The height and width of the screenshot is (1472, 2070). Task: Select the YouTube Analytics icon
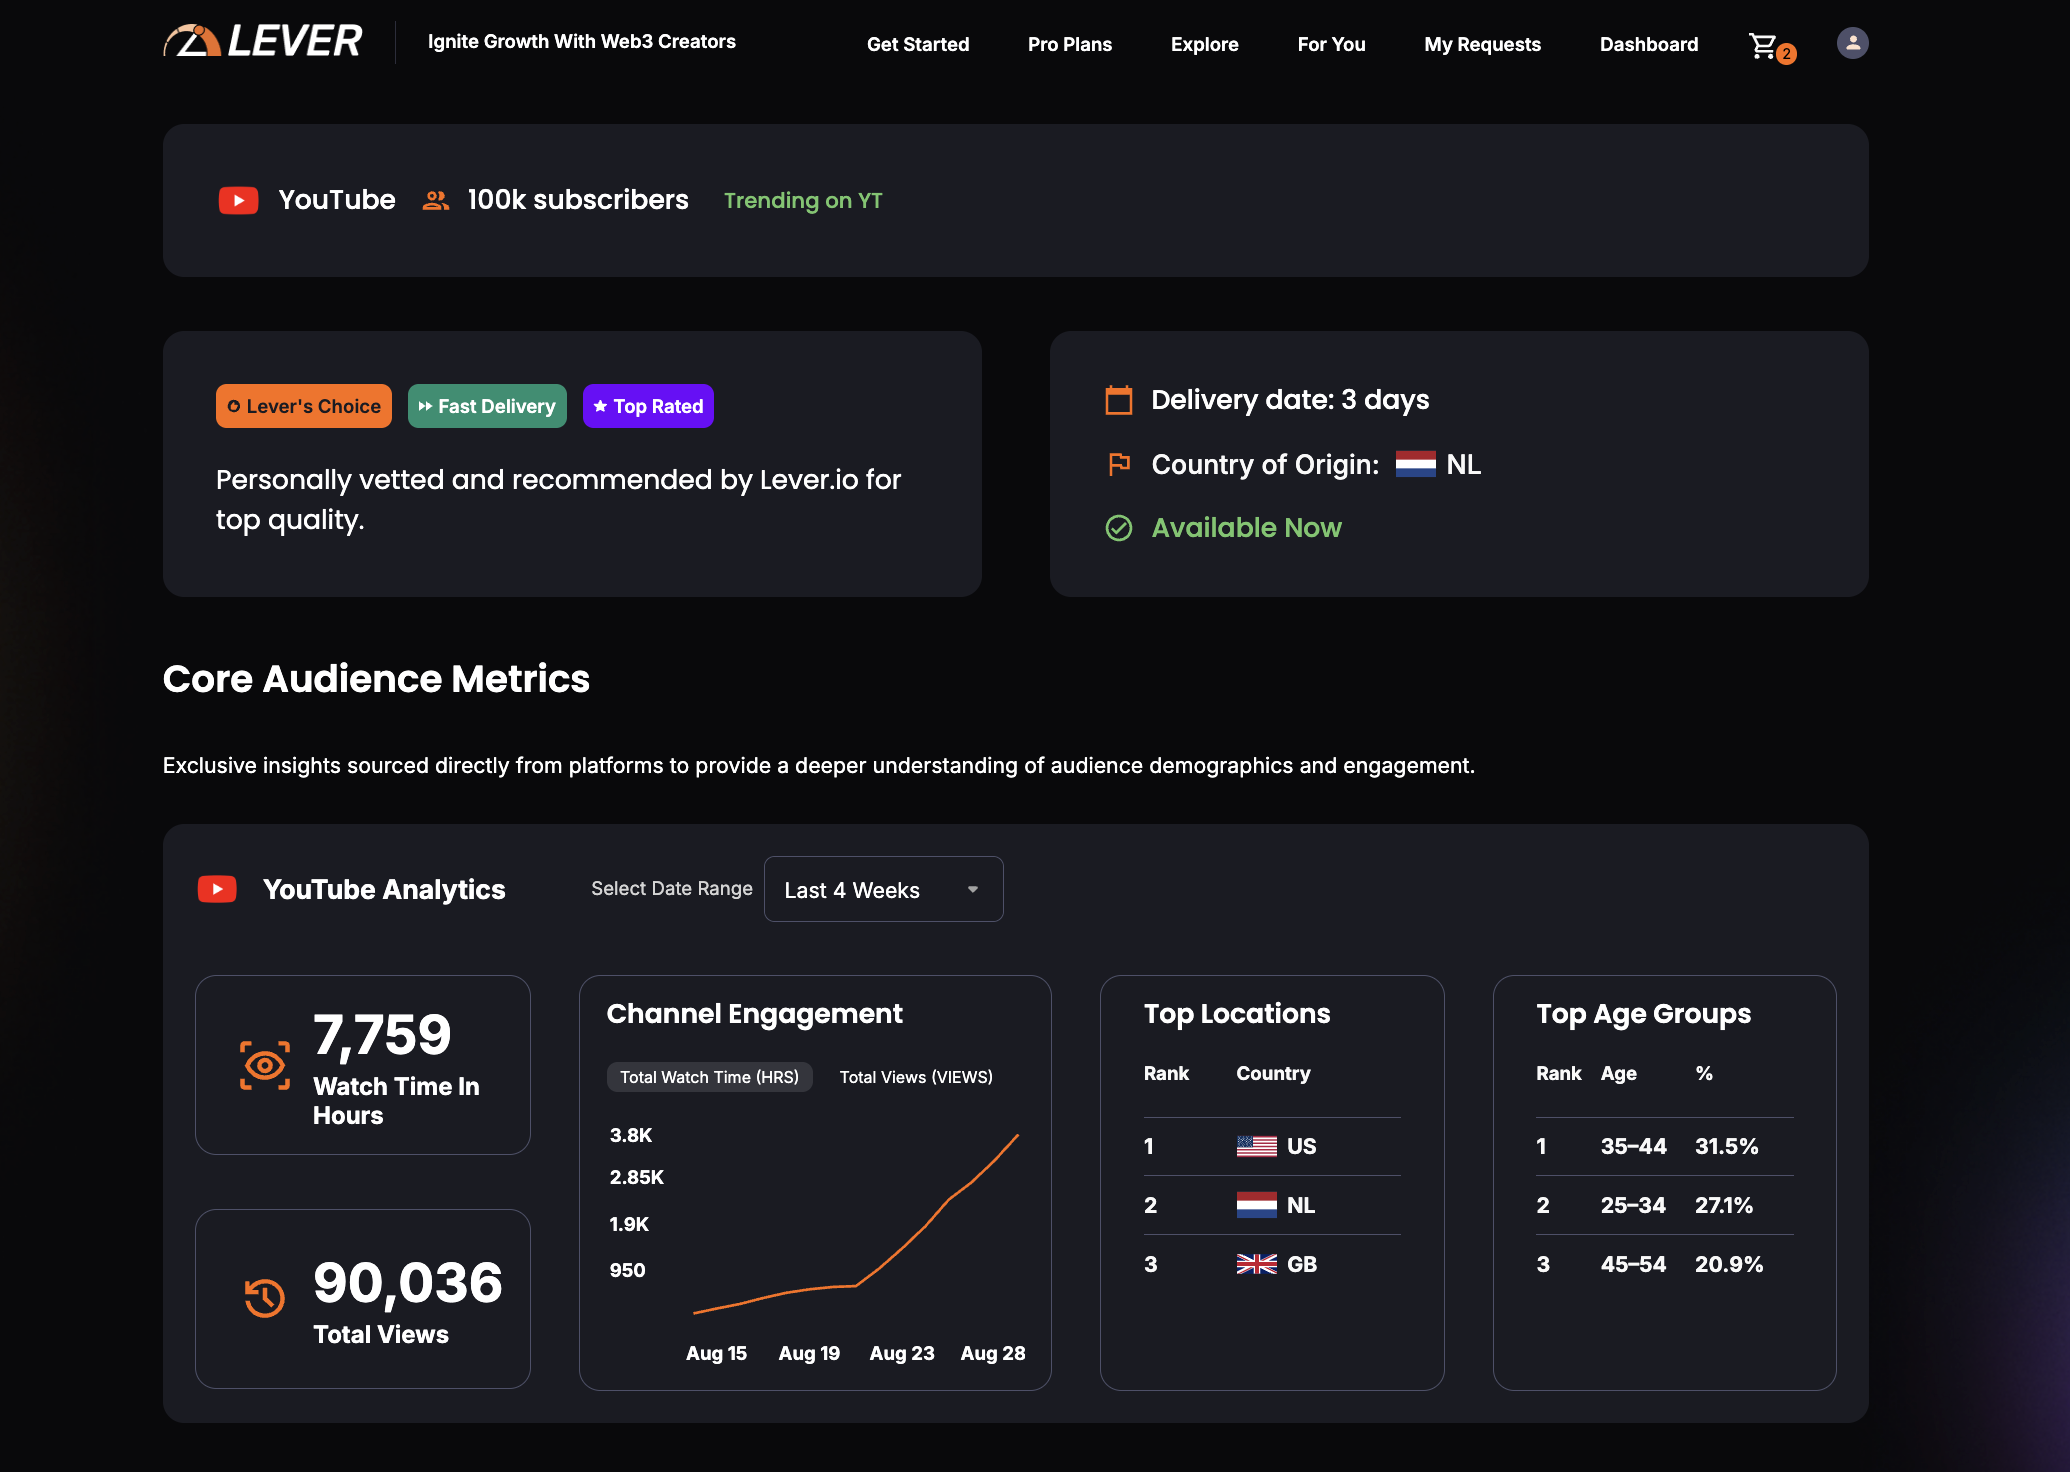217,888
